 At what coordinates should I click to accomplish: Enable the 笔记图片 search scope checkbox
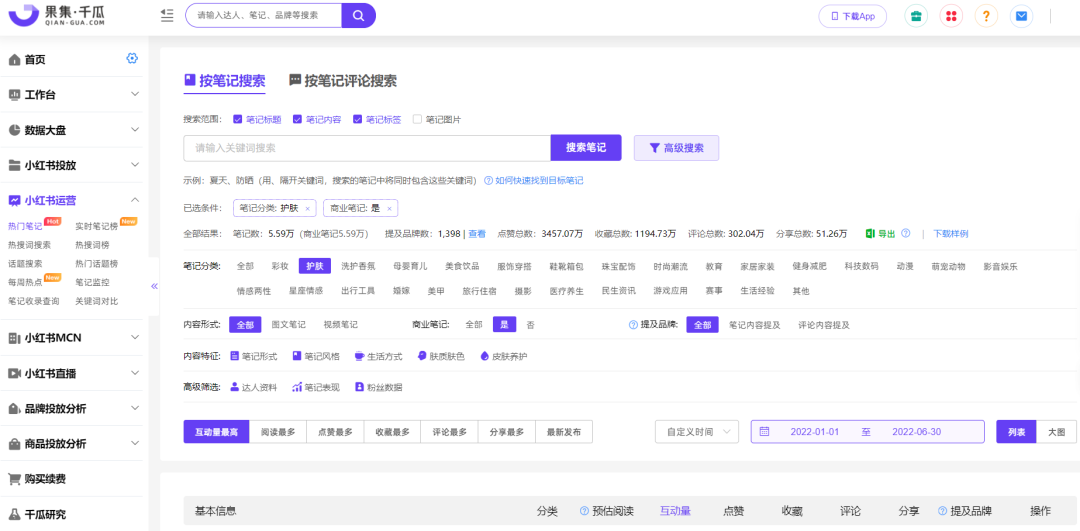pyautogui.click(x=417, y=119)
